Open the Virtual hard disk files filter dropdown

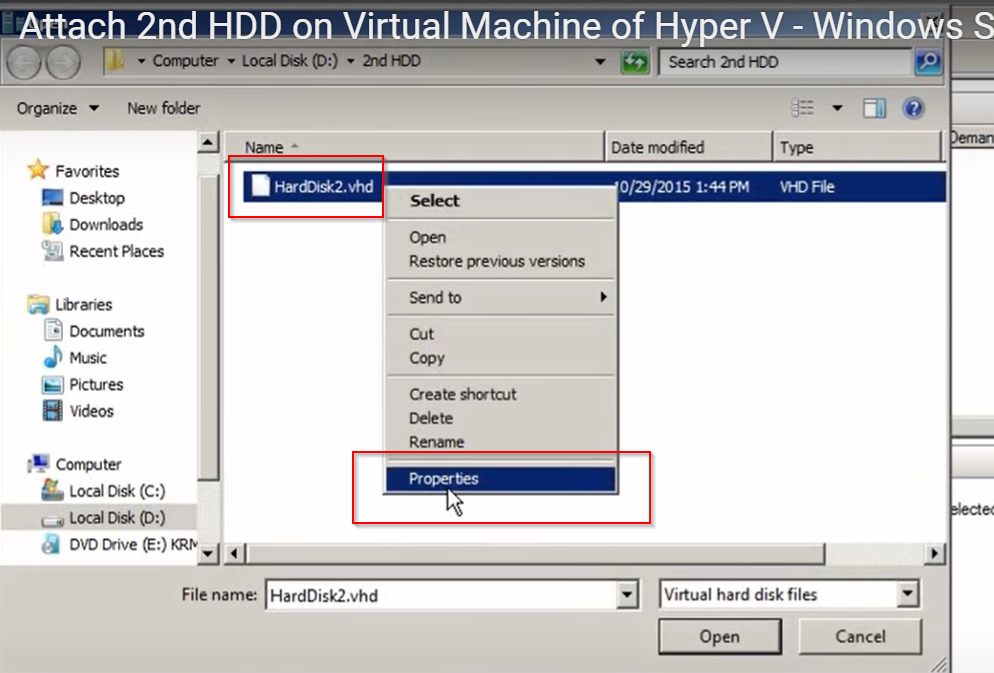[x=908, y=594]
